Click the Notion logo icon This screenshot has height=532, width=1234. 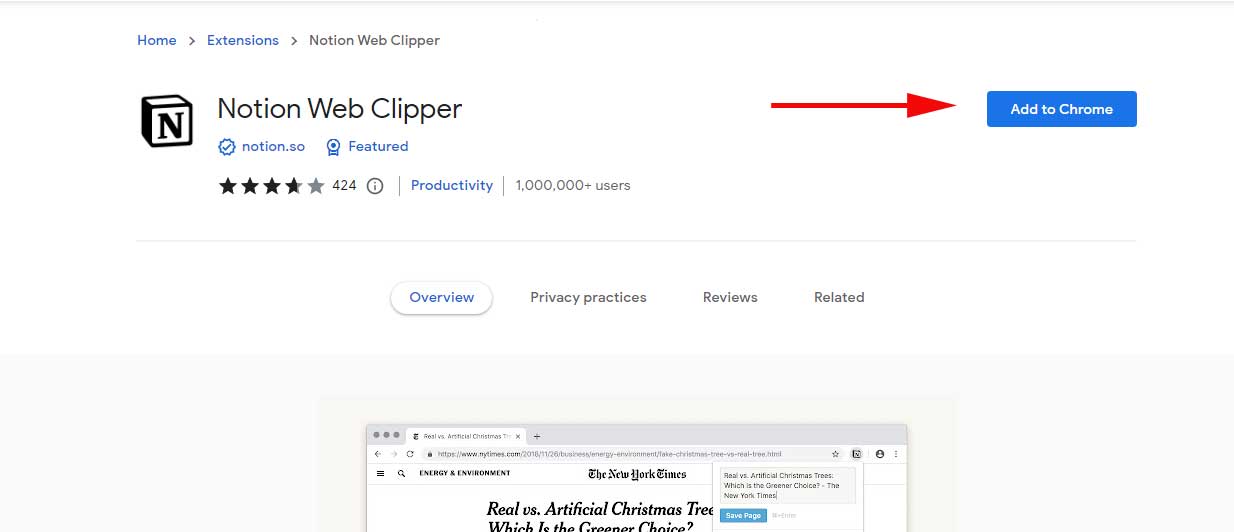point(167,121)
